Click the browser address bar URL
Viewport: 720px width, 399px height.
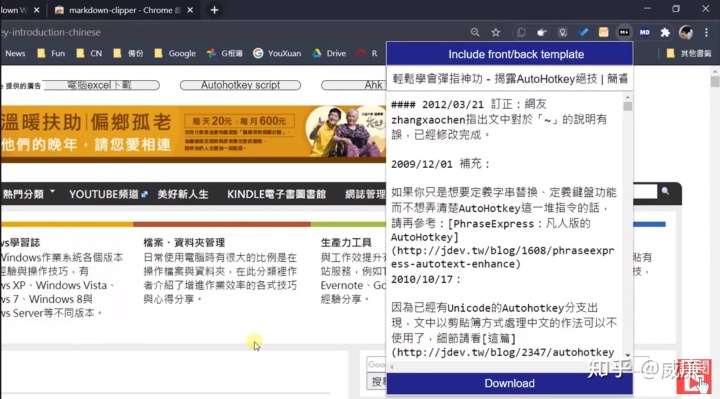point(51,32)
